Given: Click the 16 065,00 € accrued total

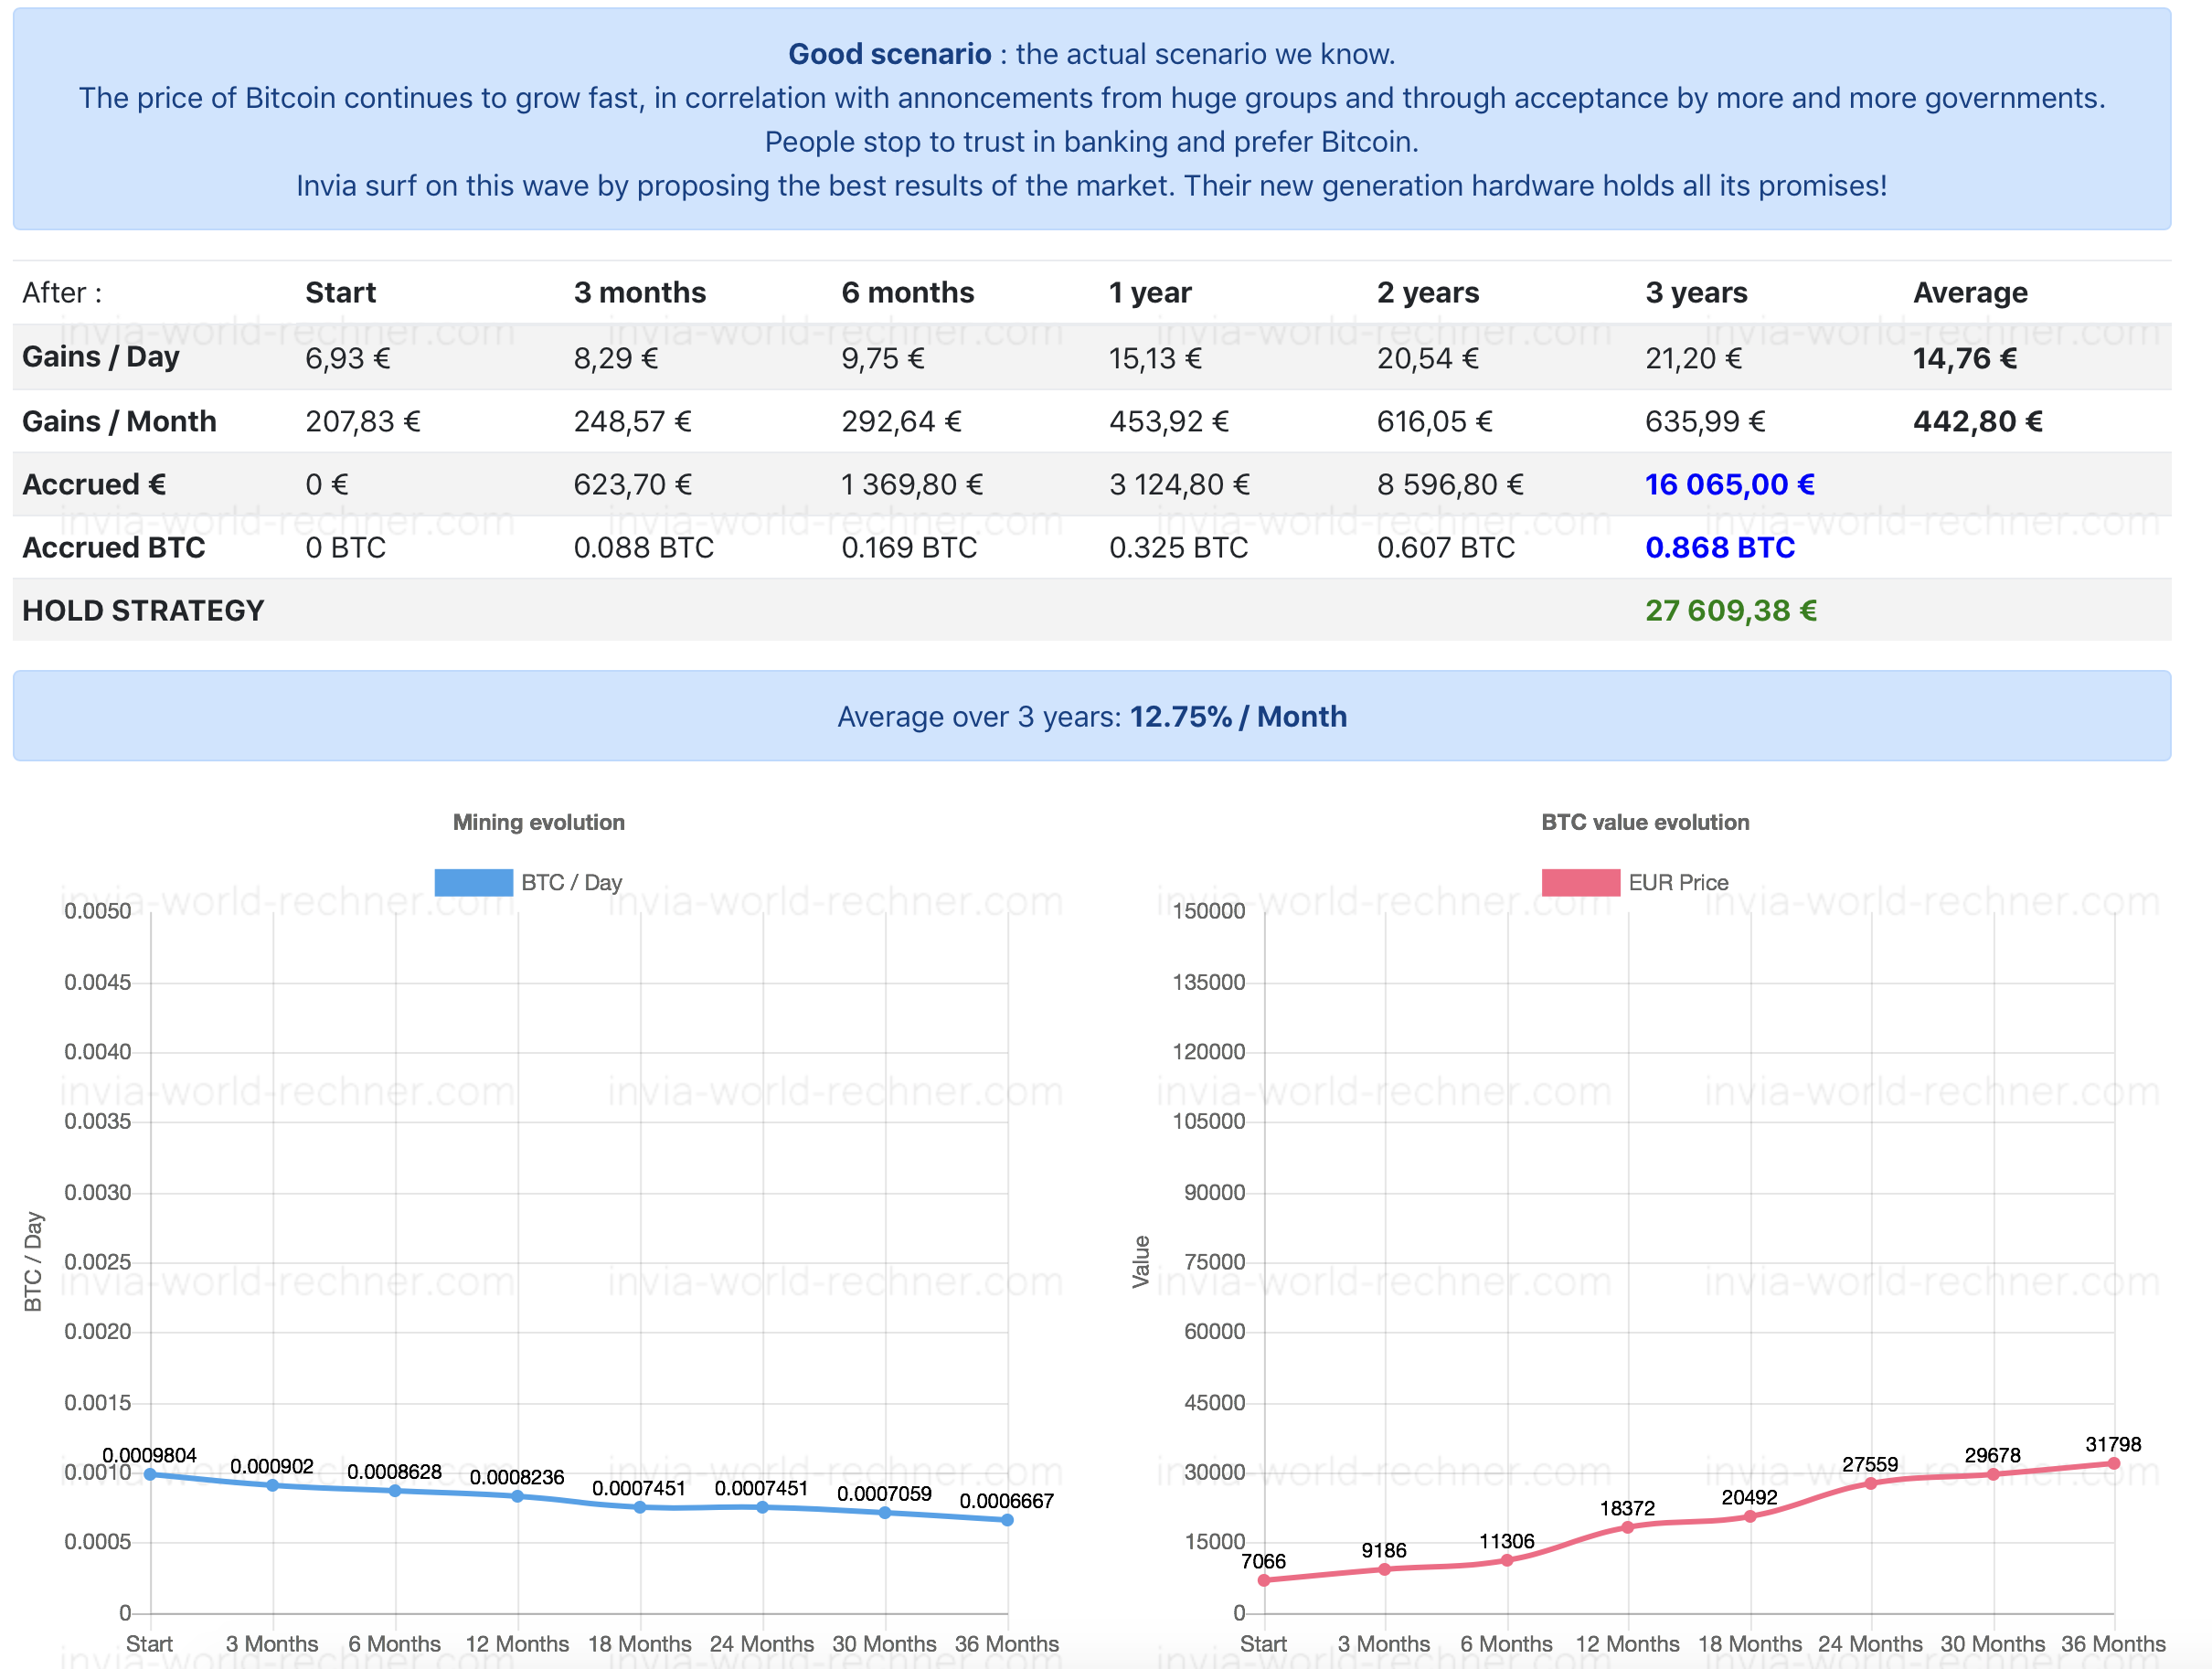Looking at the screenshot, I should point(1729,484).
